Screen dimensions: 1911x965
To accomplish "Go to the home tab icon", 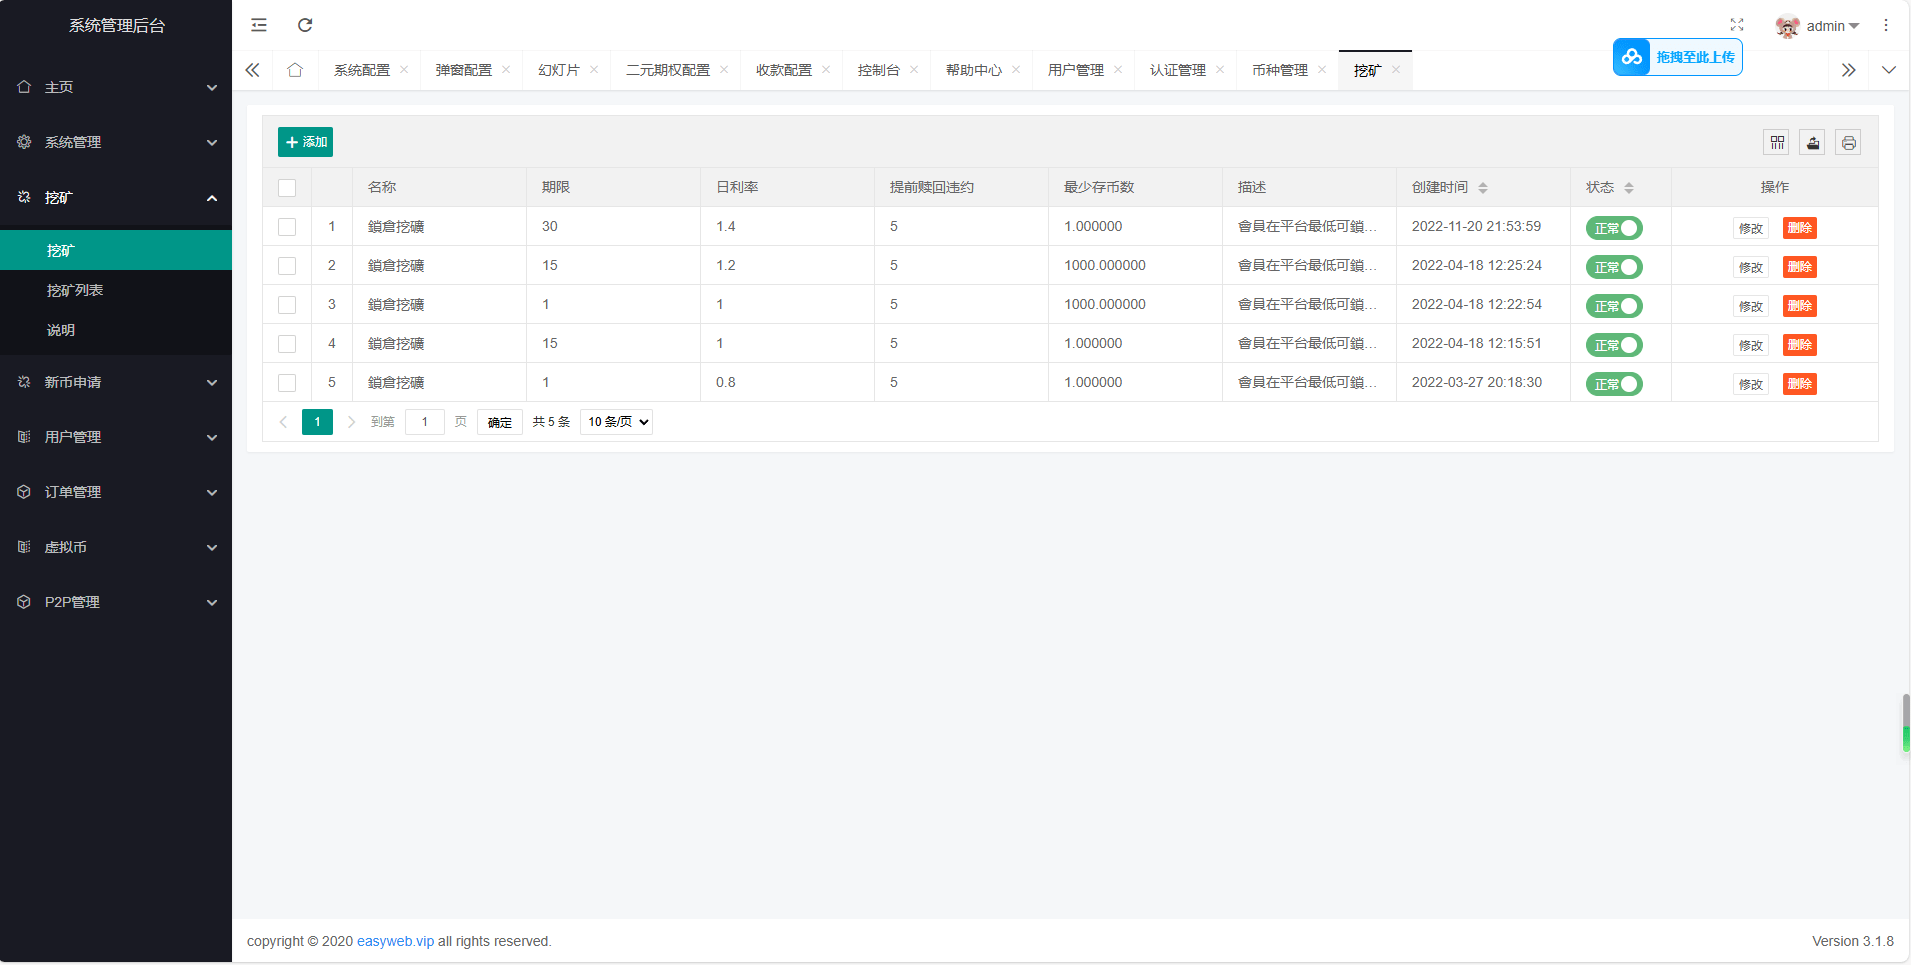I will tap(295, 70).
